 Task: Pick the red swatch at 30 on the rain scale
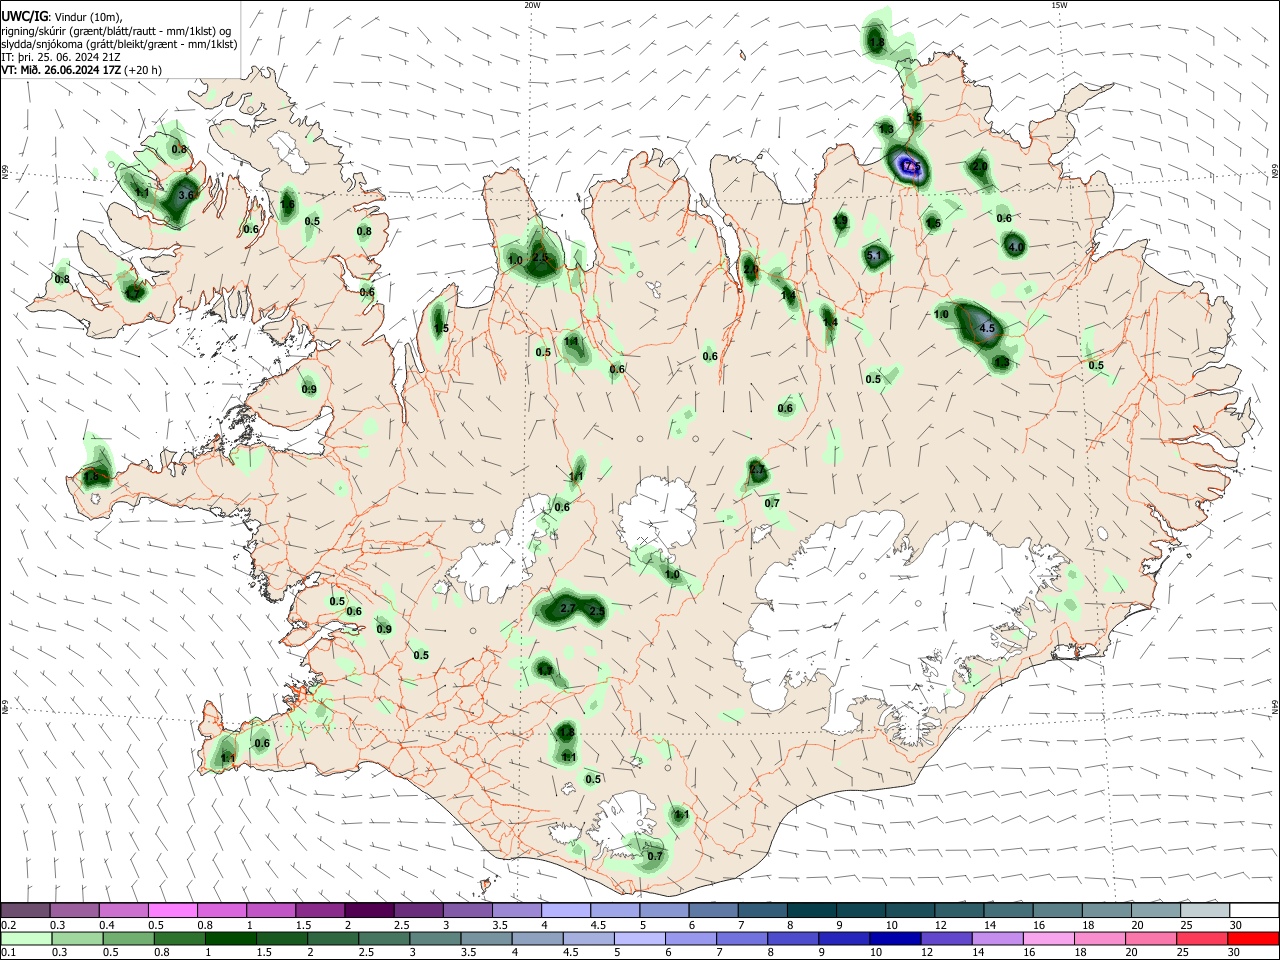pos(1254,938)
